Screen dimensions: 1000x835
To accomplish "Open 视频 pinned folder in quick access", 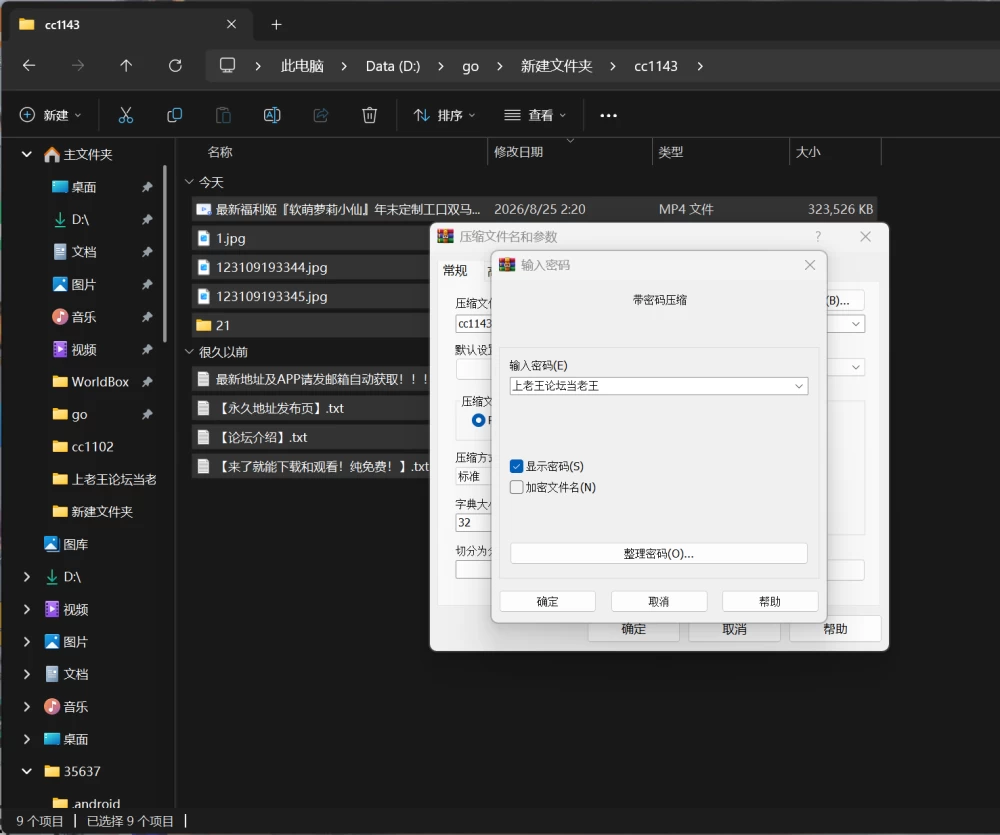I will [75, 350].
